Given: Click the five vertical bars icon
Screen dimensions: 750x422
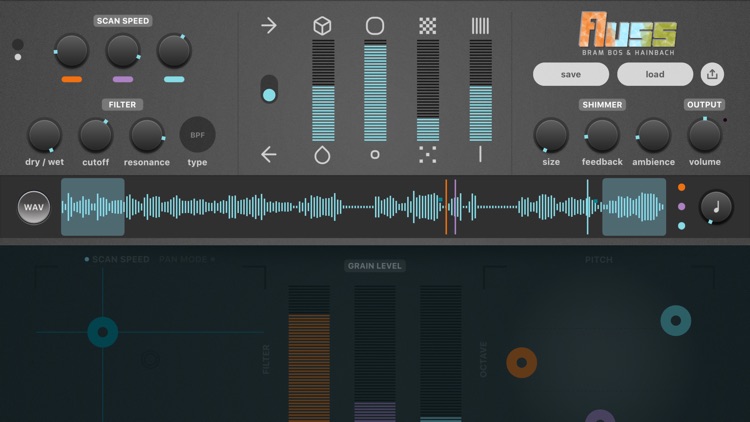Looking at the screenshot, I should [x=480, y=26].
